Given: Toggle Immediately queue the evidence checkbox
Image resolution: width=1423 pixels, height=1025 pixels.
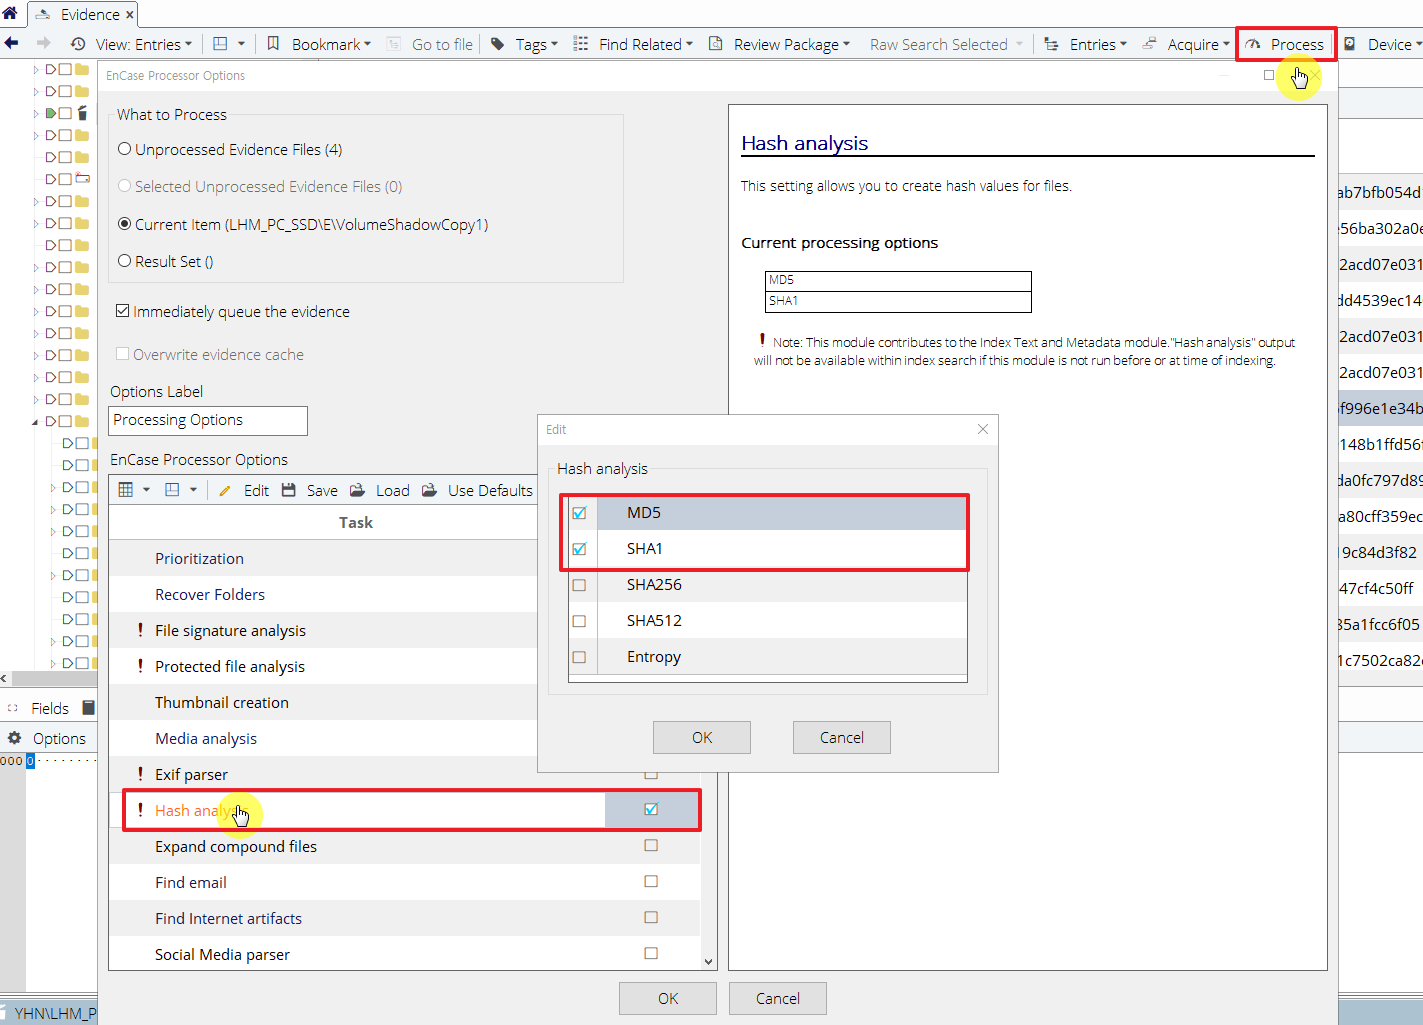Looking at the screenshot, I should 122,311.
